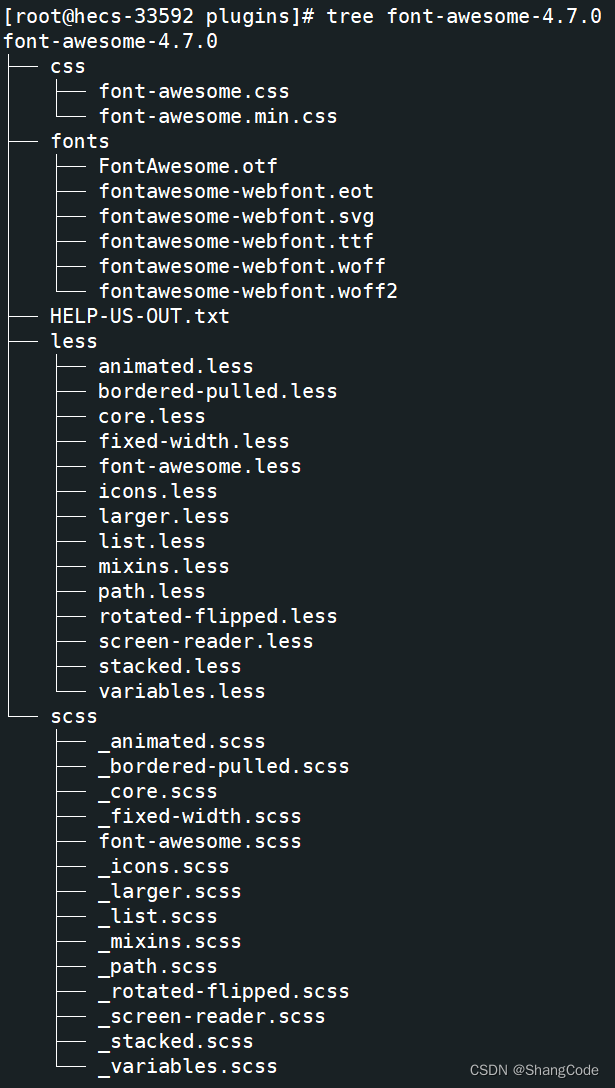Select the FontAwesome.otf file

tap(187, 166)
